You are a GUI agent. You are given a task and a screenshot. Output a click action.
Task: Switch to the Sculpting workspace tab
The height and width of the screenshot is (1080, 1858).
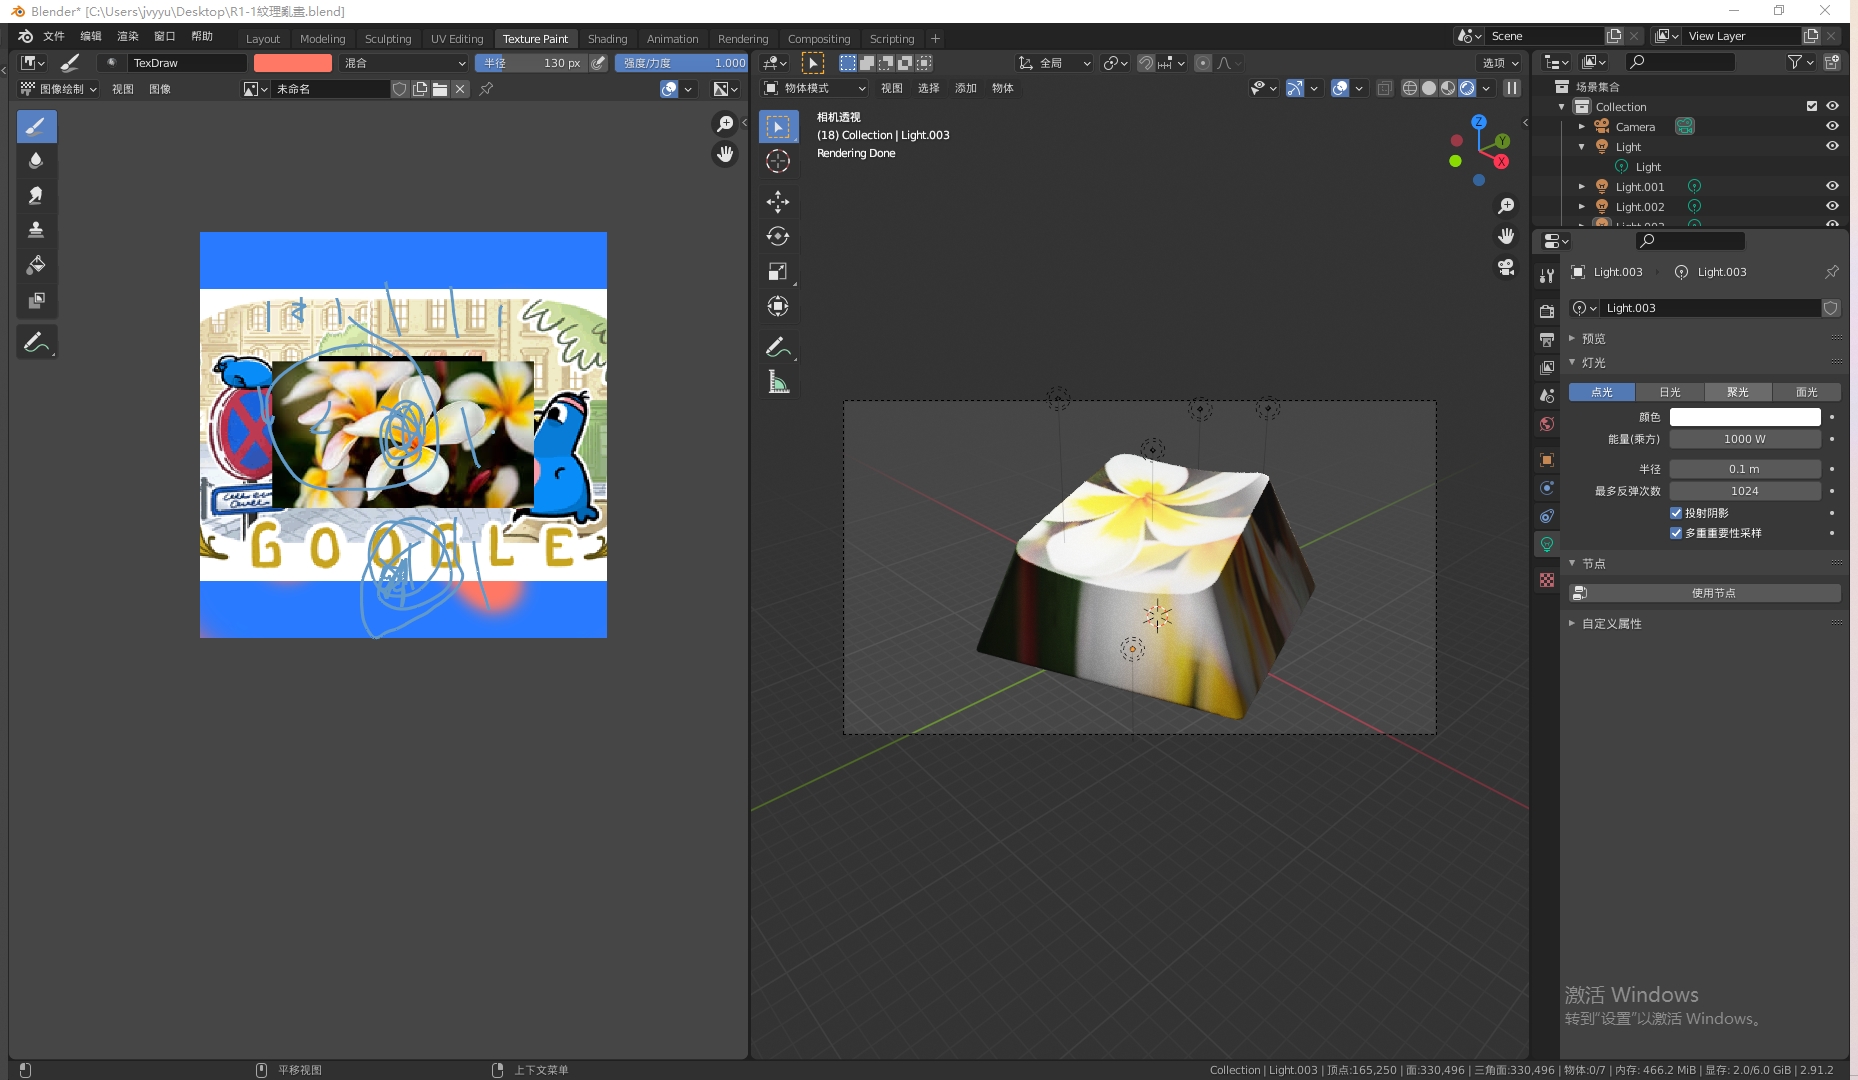pyautogui.click(x=388, y=39)
